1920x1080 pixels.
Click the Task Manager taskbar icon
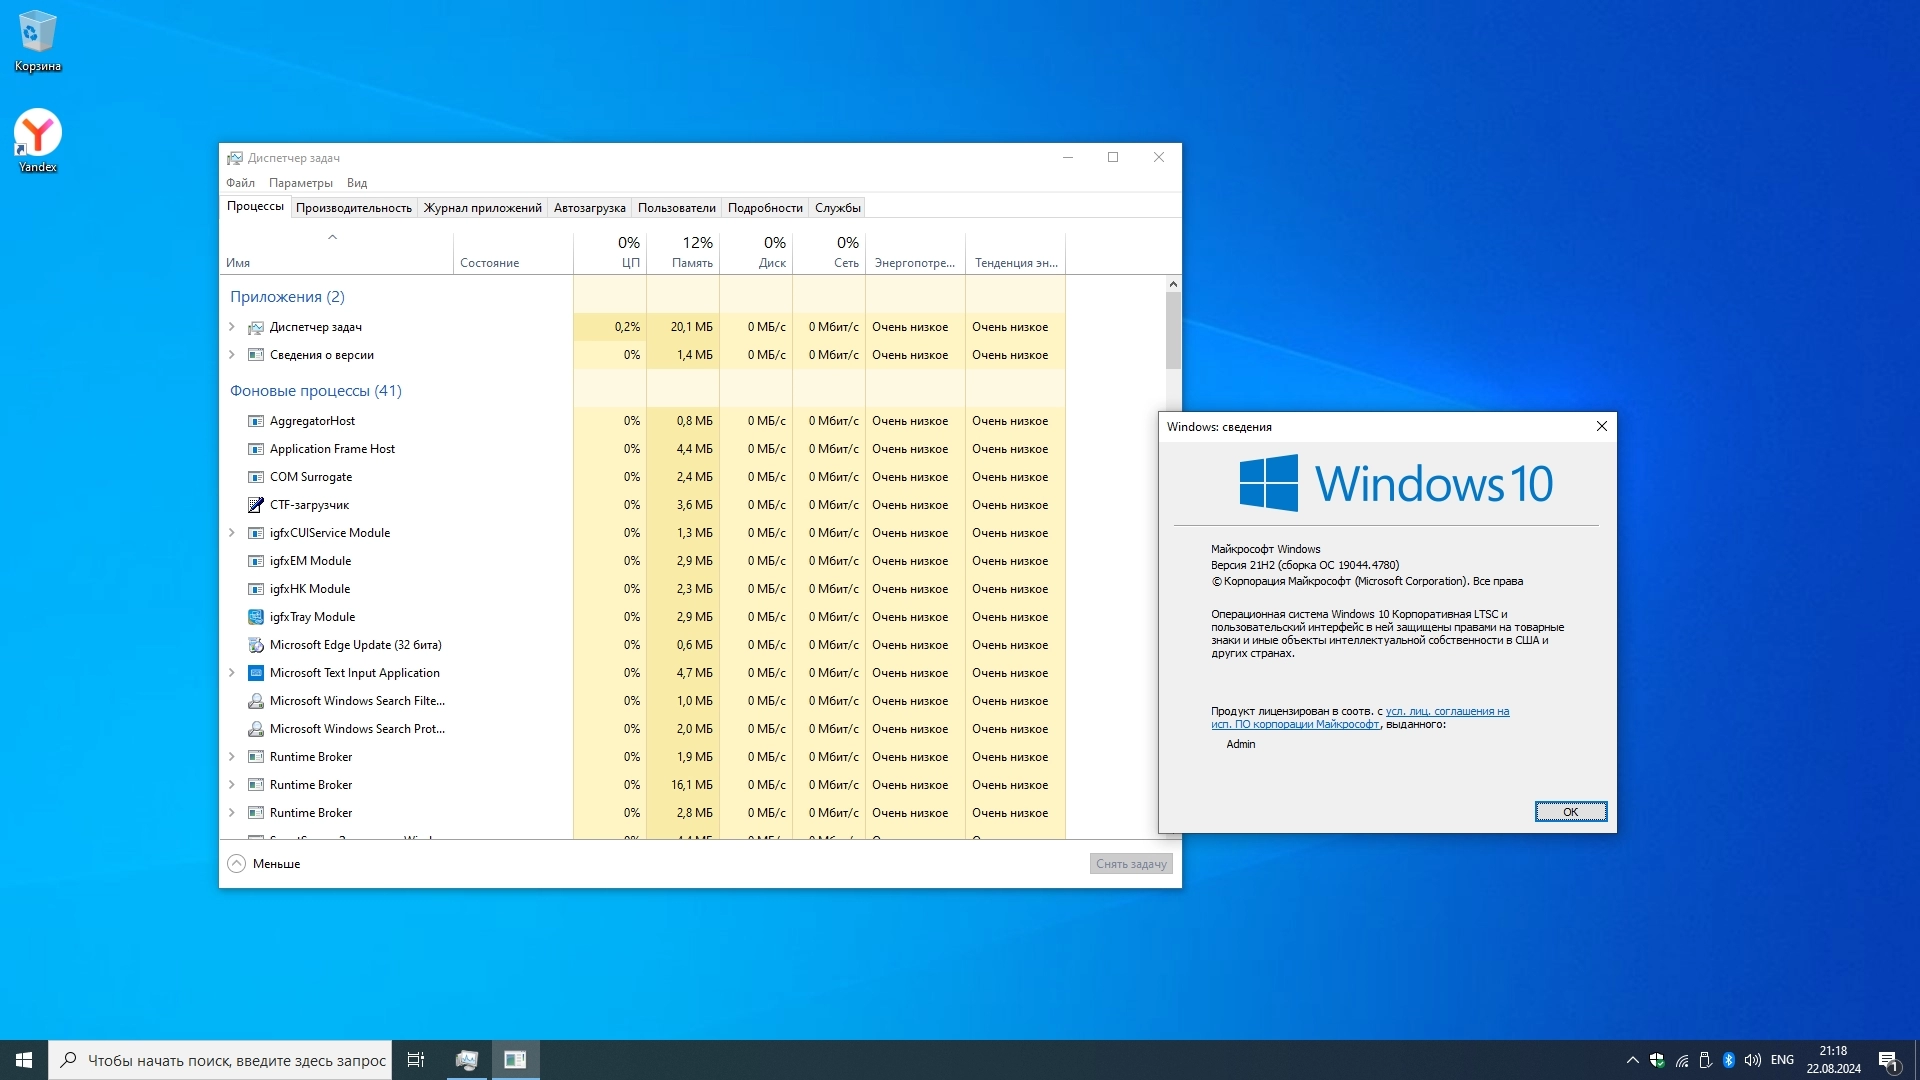click(x=466, y=1060)
